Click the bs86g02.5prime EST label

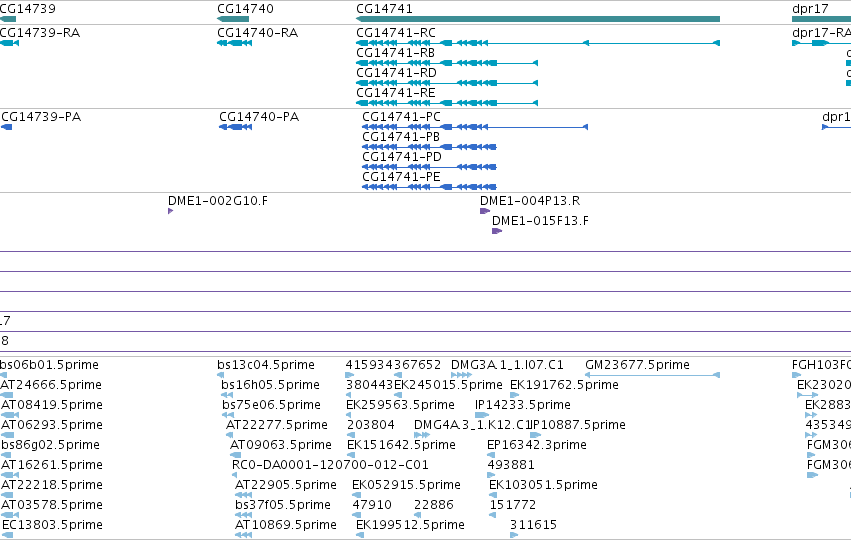(50, 445)
